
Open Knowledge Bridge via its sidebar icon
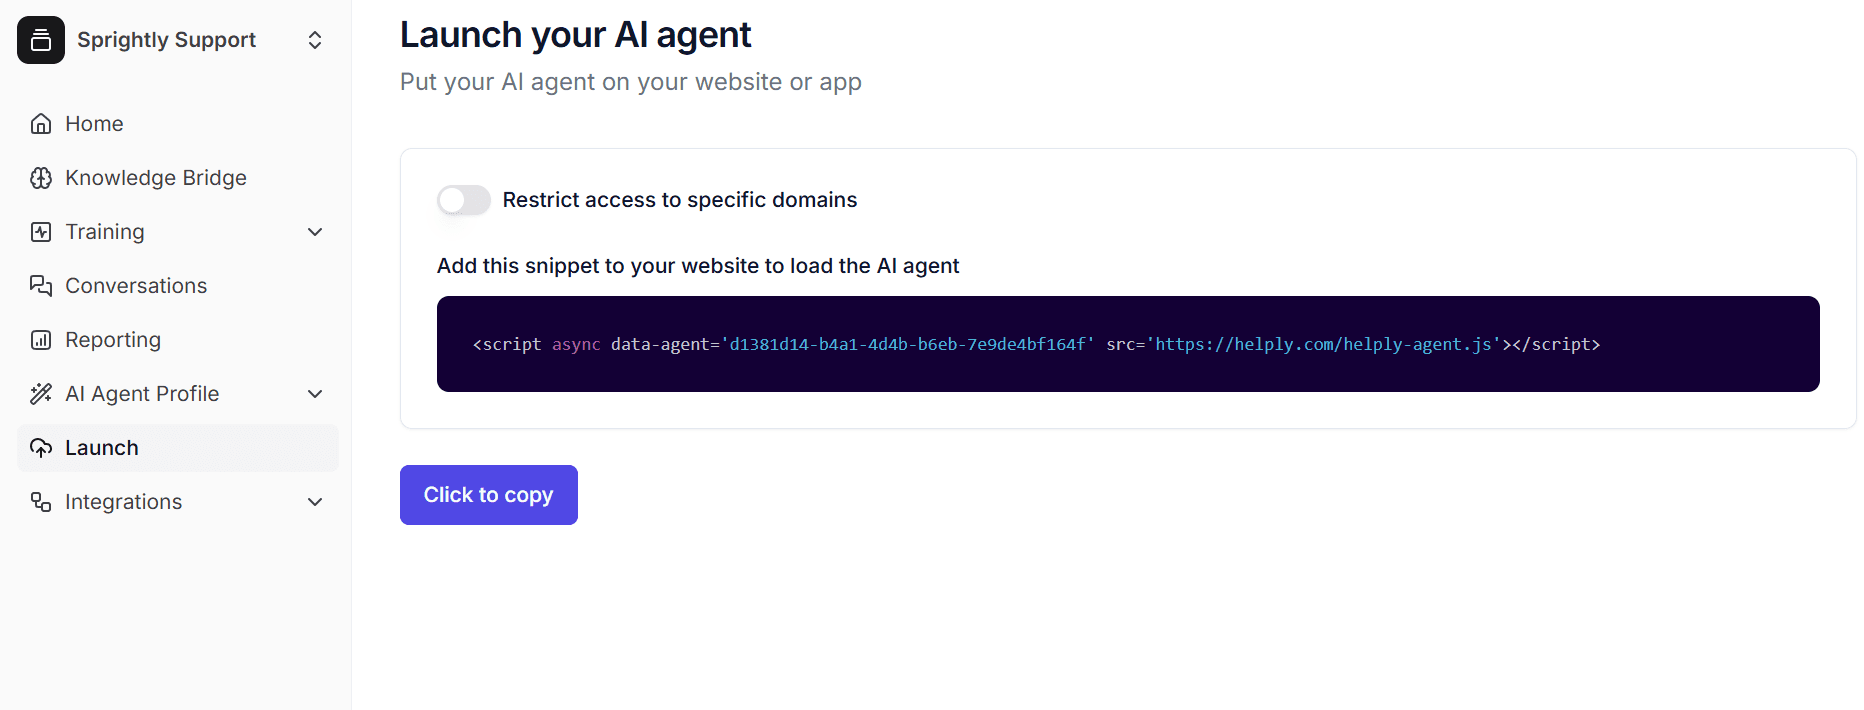[40, 177]
